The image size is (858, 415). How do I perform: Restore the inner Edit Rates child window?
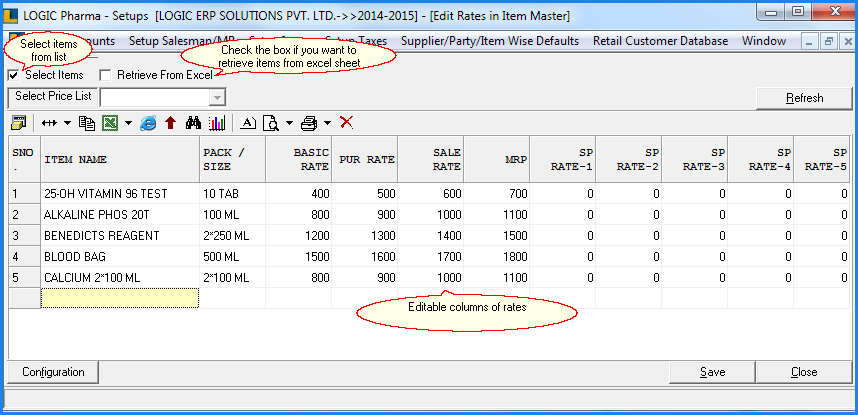[828, 42]
